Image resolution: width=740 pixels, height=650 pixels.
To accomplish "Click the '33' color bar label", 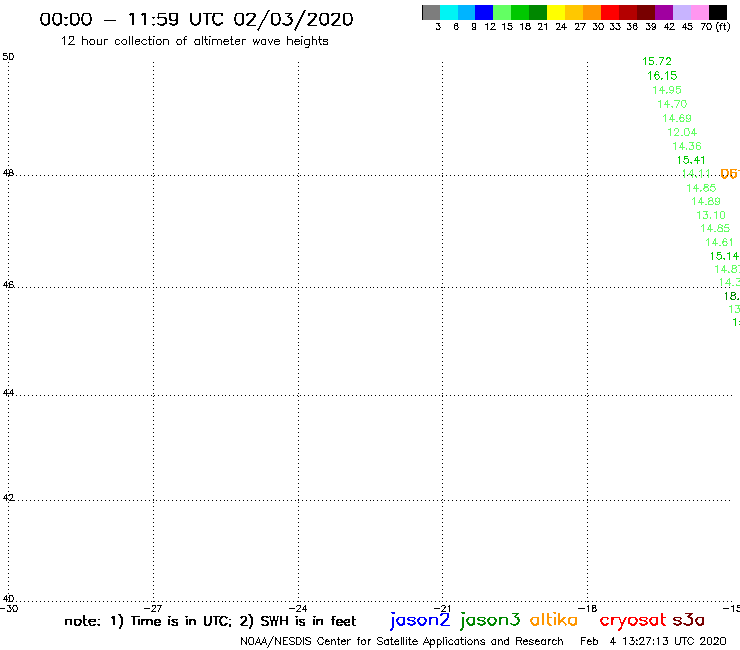I will 615,27.
